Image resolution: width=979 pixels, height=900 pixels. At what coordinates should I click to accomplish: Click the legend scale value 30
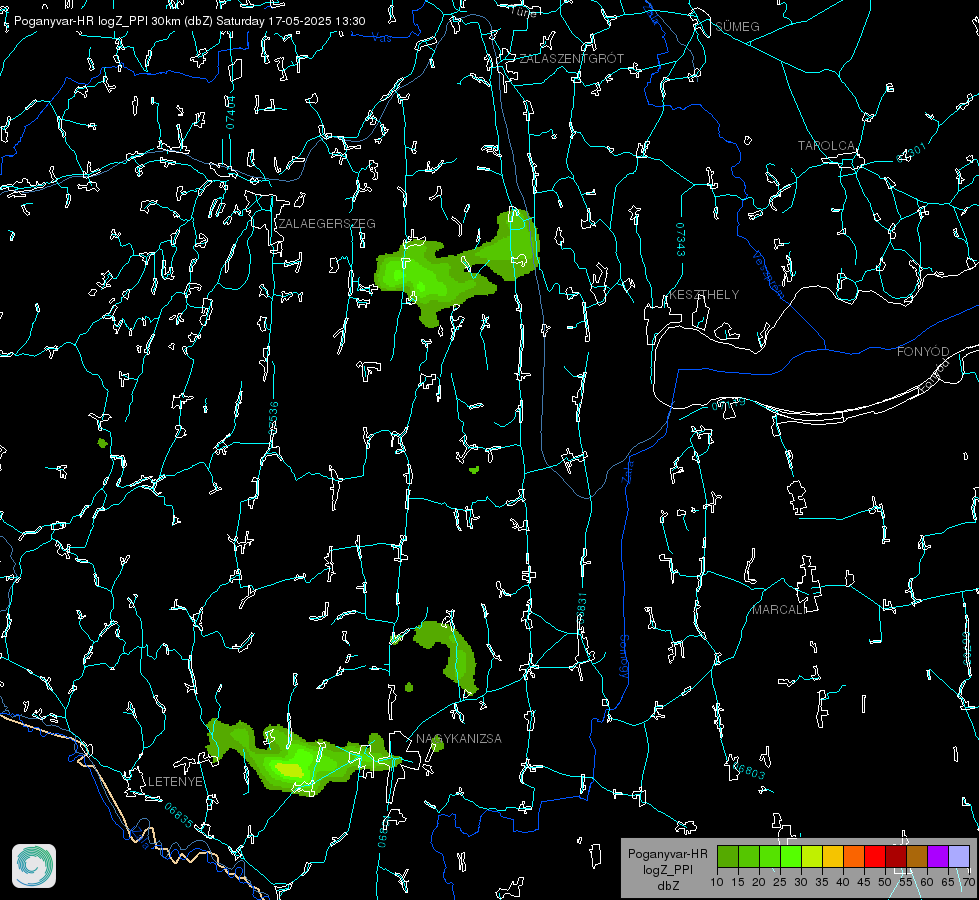click(801, 883)
